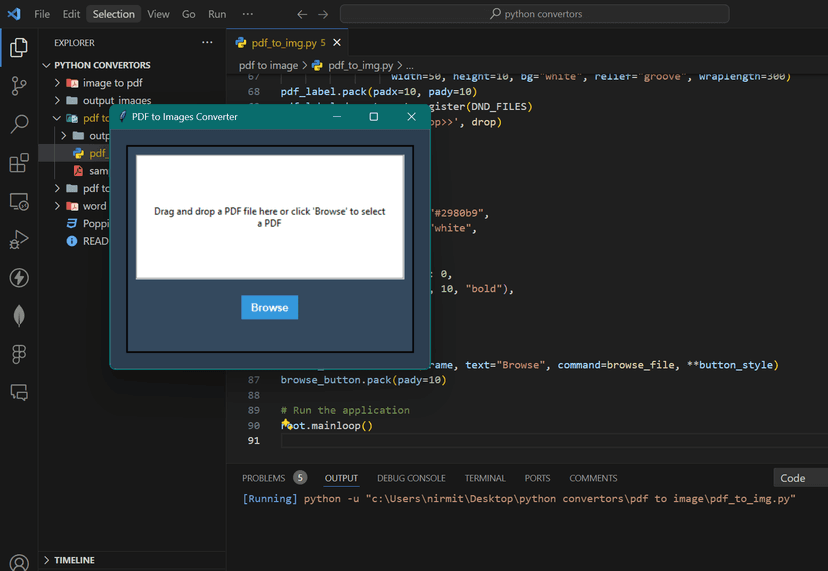Open Explorer's more actions ellipsis
This screenshot has width=828, height=571.
click(x=207, y=43)
